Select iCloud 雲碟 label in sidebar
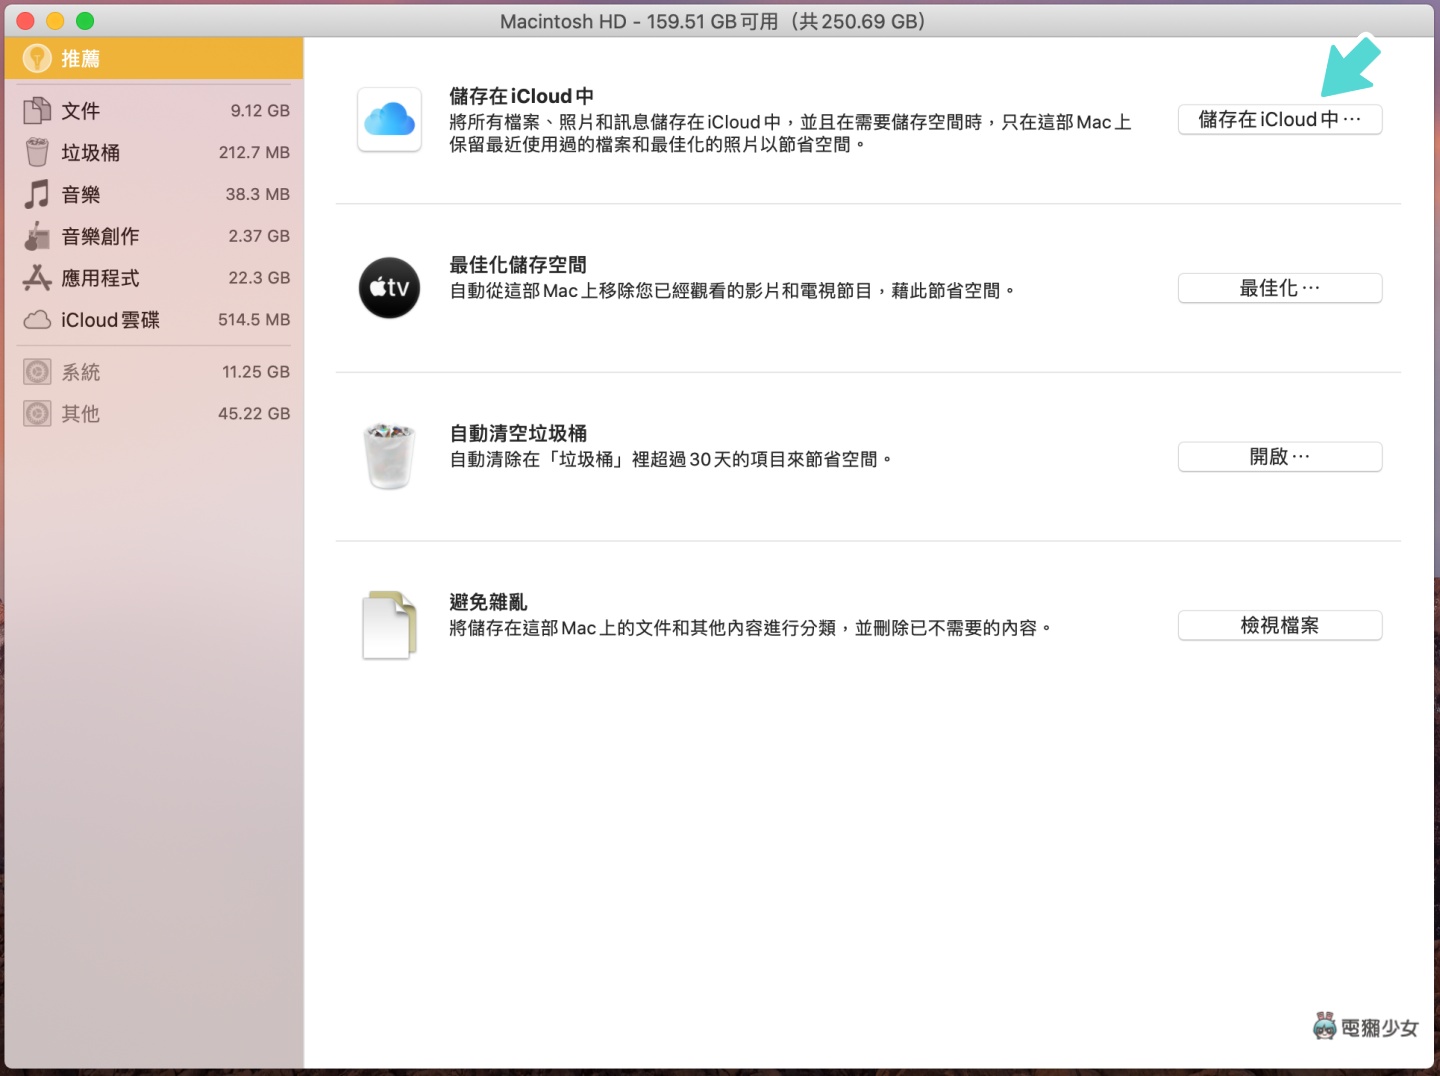This screenshot has height=1076, width=1440. 110,320
